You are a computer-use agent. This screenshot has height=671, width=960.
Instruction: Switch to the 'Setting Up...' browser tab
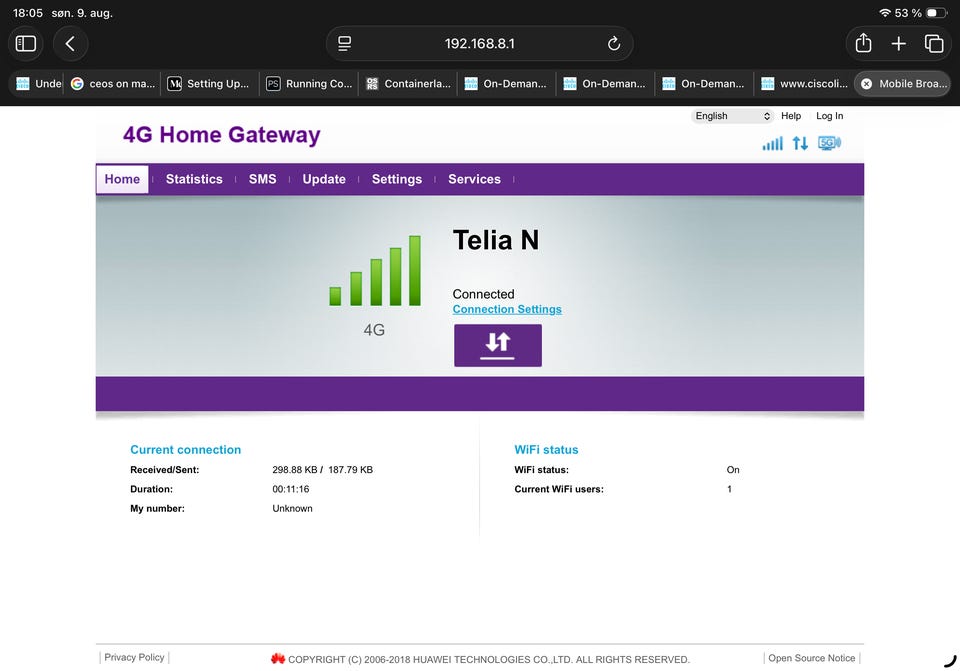(209, 84)
